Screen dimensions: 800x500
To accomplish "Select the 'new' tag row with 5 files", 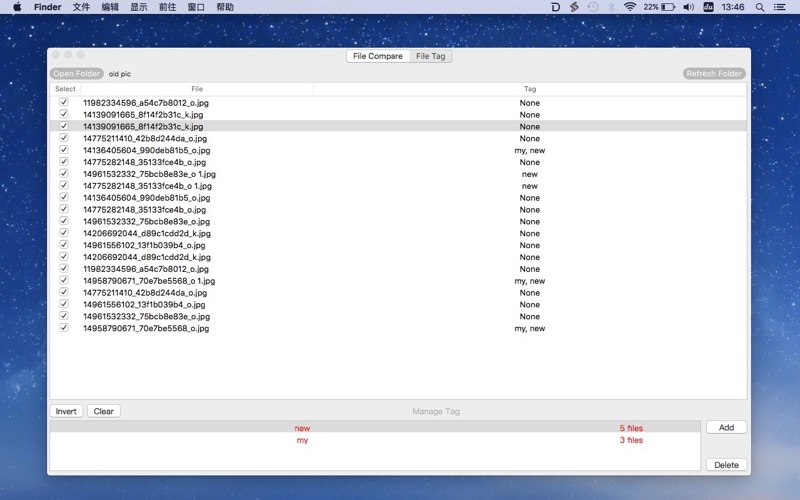I will pos(375,428).
